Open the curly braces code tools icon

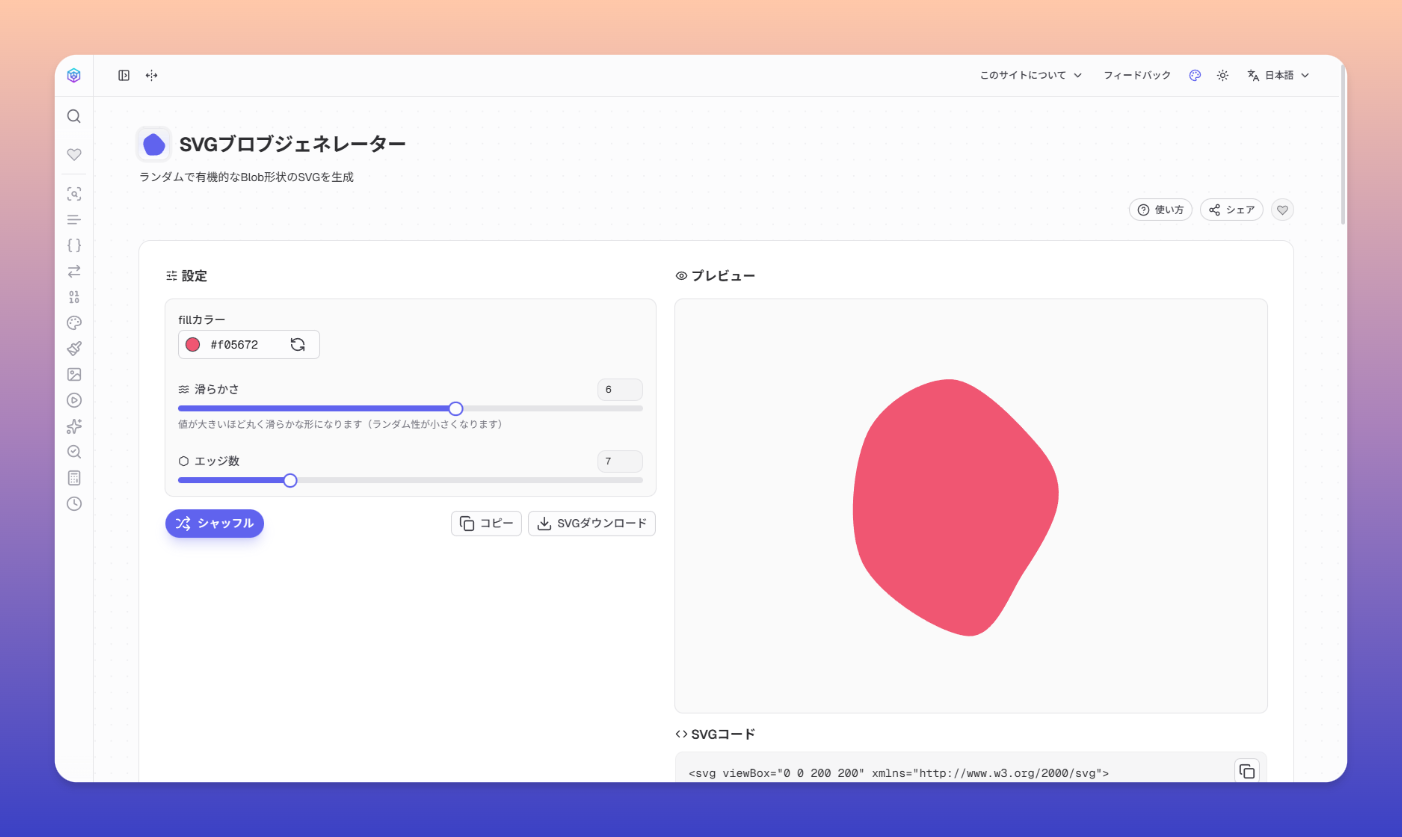[x=74, y=245]
